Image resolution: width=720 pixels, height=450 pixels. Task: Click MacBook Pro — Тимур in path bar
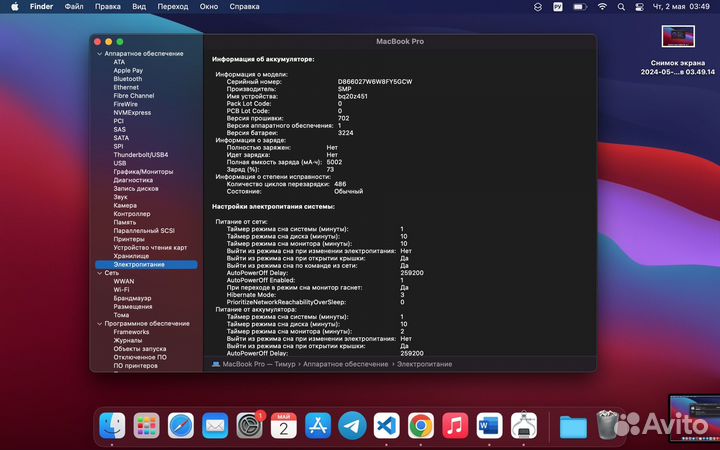coord(259,364)
